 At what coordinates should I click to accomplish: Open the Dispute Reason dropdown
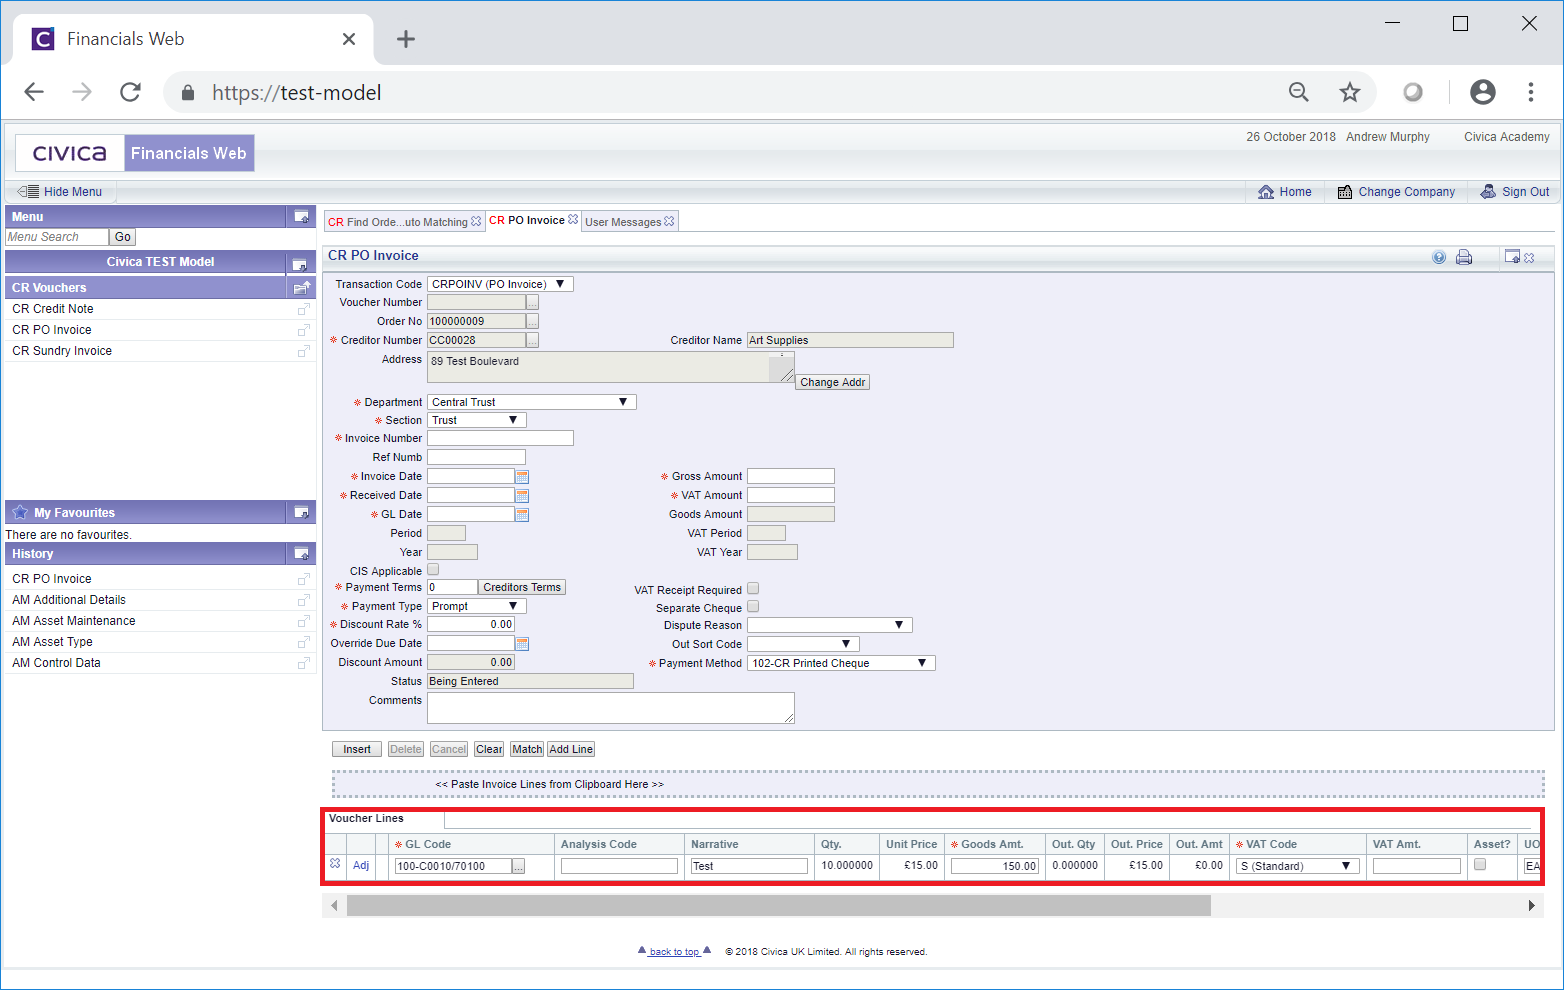(x=830, y=625)
